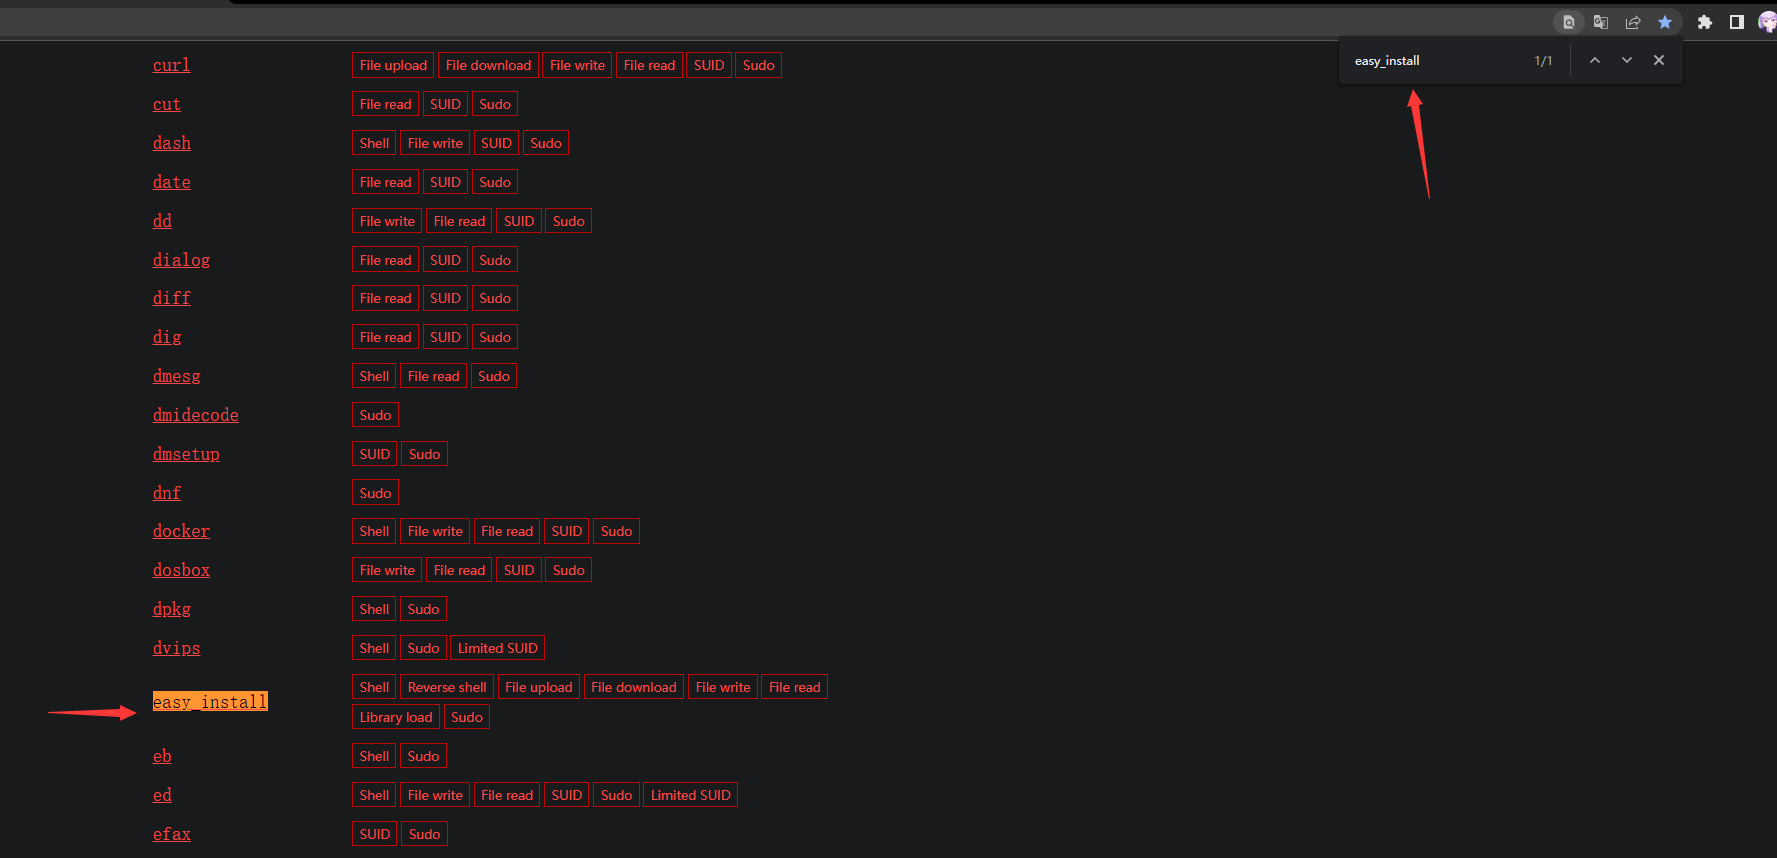
Task: Open the cut binary link
Action: 167,104
